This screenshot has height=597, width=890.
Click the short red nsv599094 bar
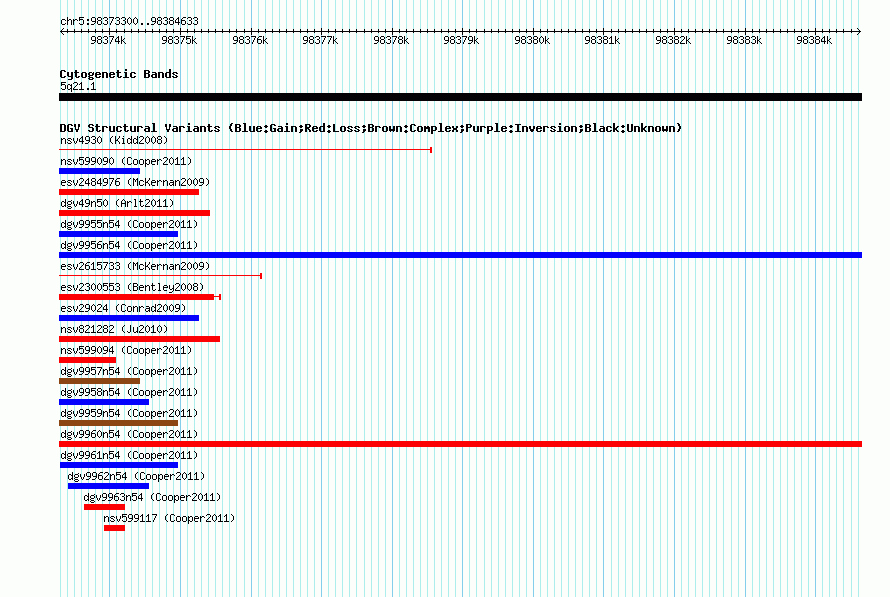coord(87,360)
